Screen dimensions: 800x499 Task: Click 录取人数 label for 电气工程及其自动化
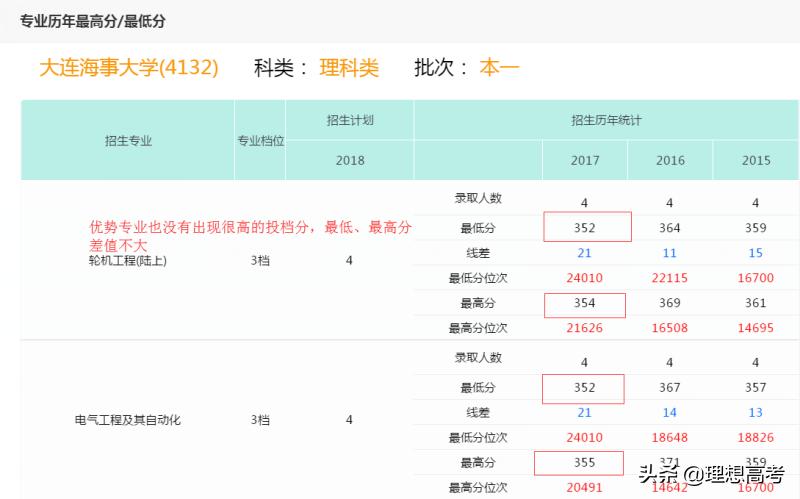478,358
